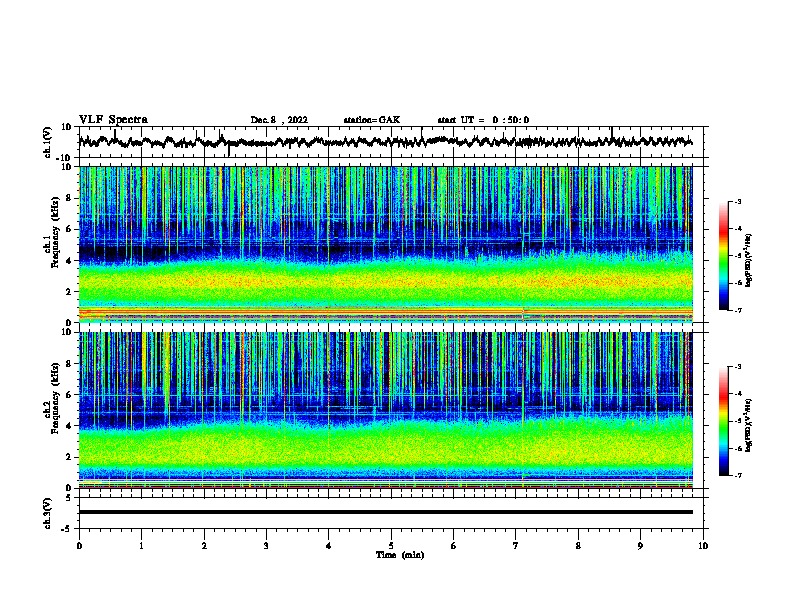792x612 pixels.
Task: Click the ch.1 color scale "log(PSD)" unit label
Action: click(x=749, y=260)
